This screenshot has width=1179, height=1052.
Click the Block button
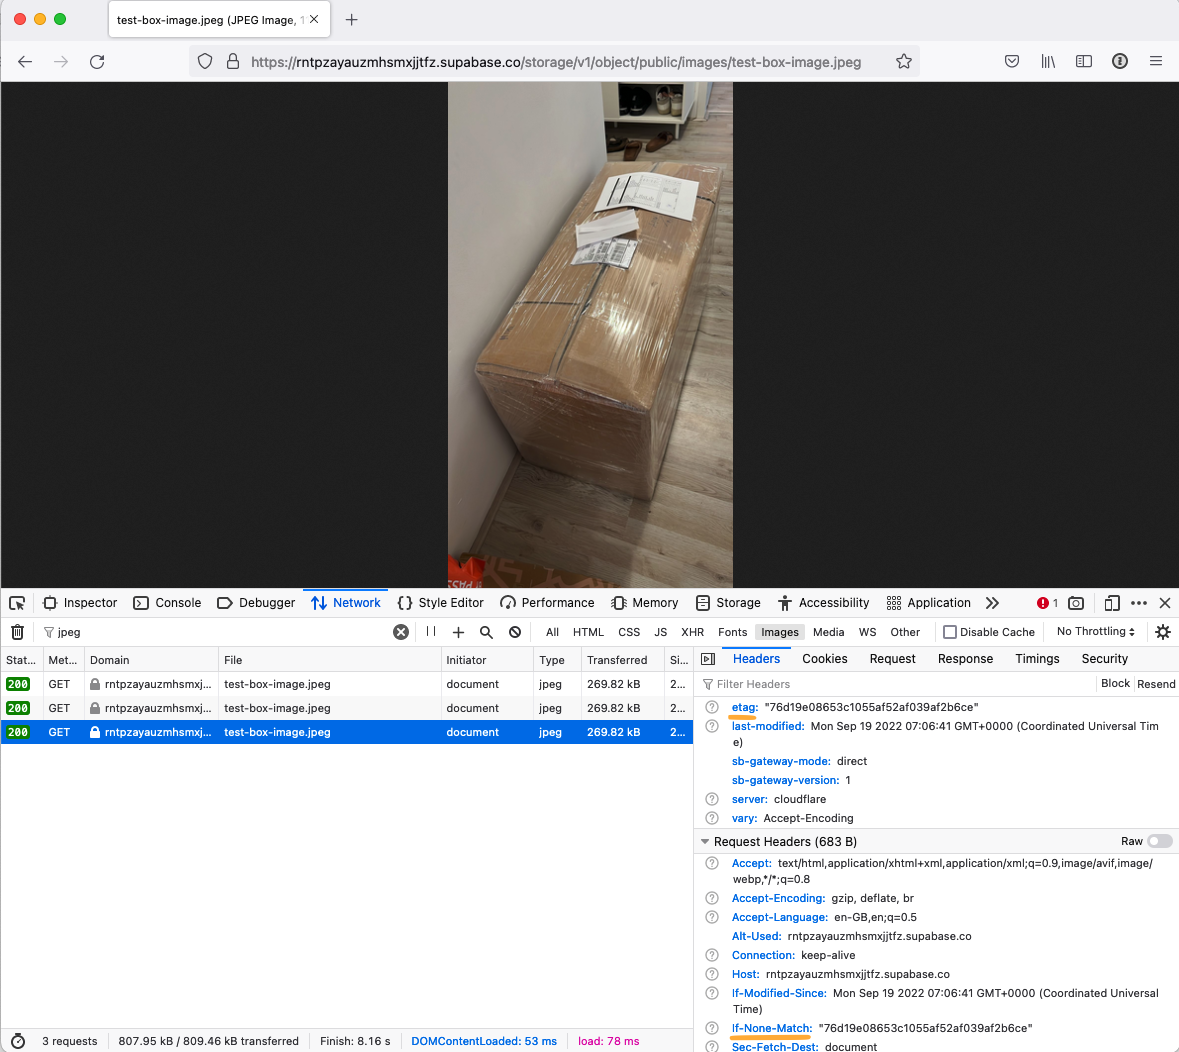1115,683
